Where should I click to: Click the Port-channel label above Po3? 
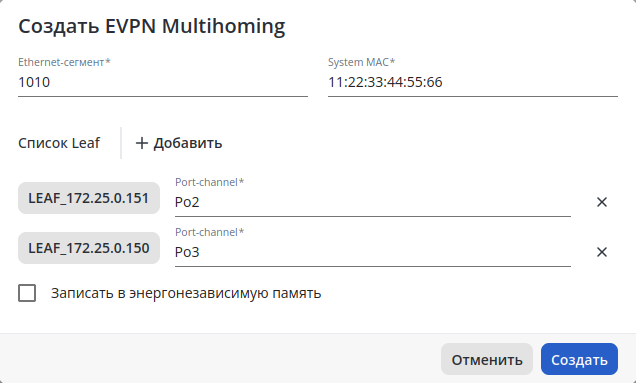click(210, 232)
